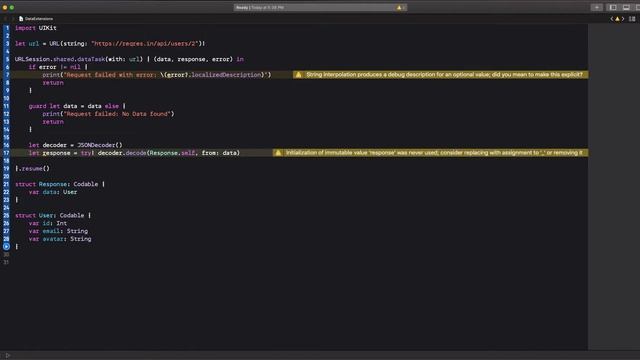The image size is (640, 360).
Task: Click 'import UIKit' text
Action: click(36, 28)
